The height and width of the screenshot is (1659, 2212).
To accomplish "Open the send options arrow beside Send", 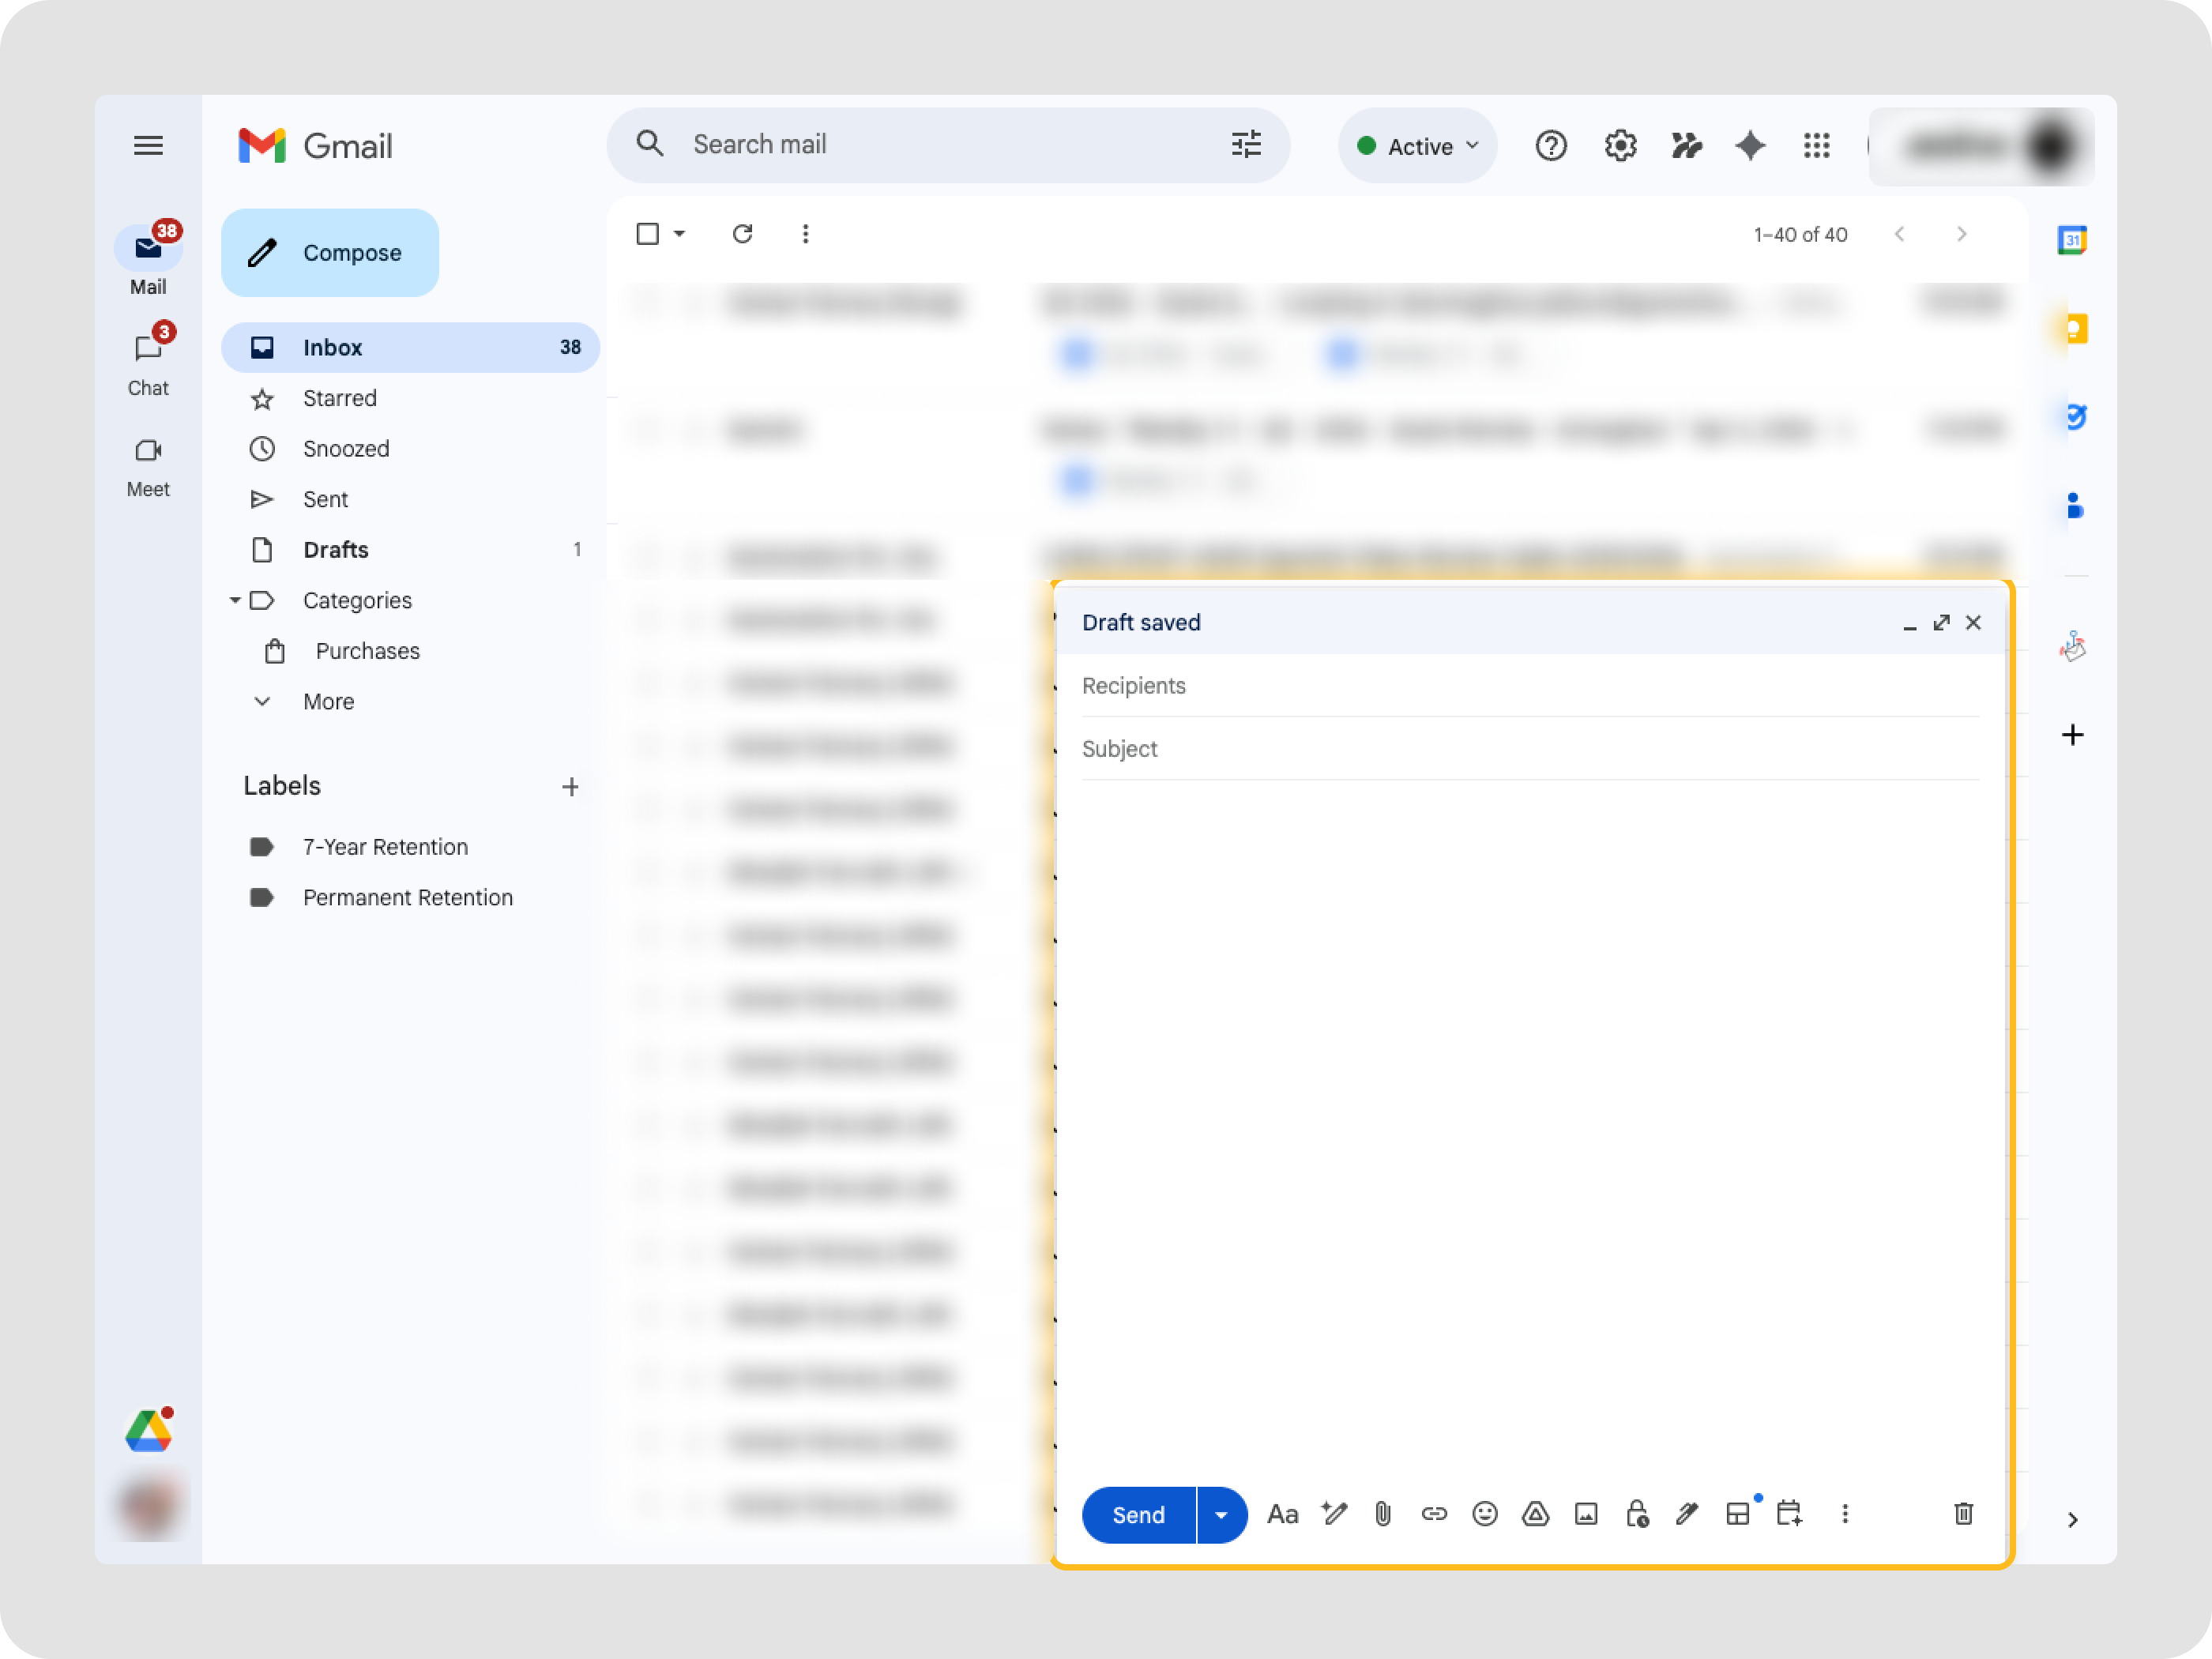I will point(1221,1515).
